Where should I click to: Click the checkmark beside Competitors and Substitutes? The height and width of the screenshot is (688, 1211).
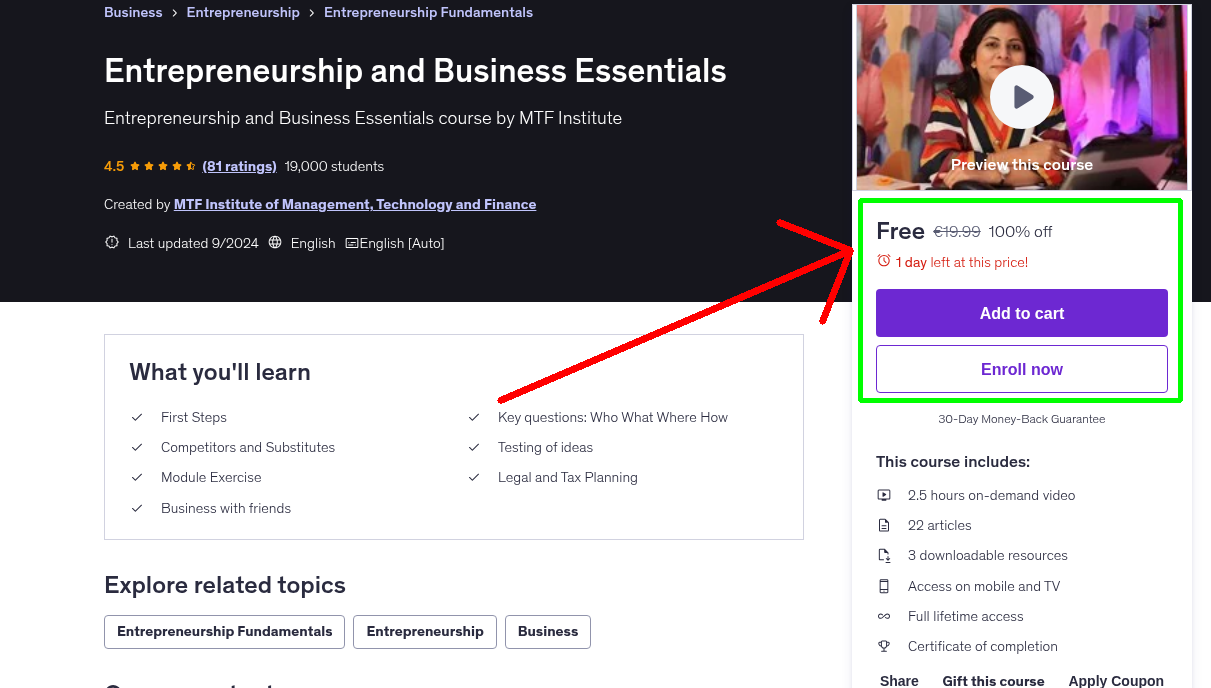pyautogui.click(x=137, y=447)
